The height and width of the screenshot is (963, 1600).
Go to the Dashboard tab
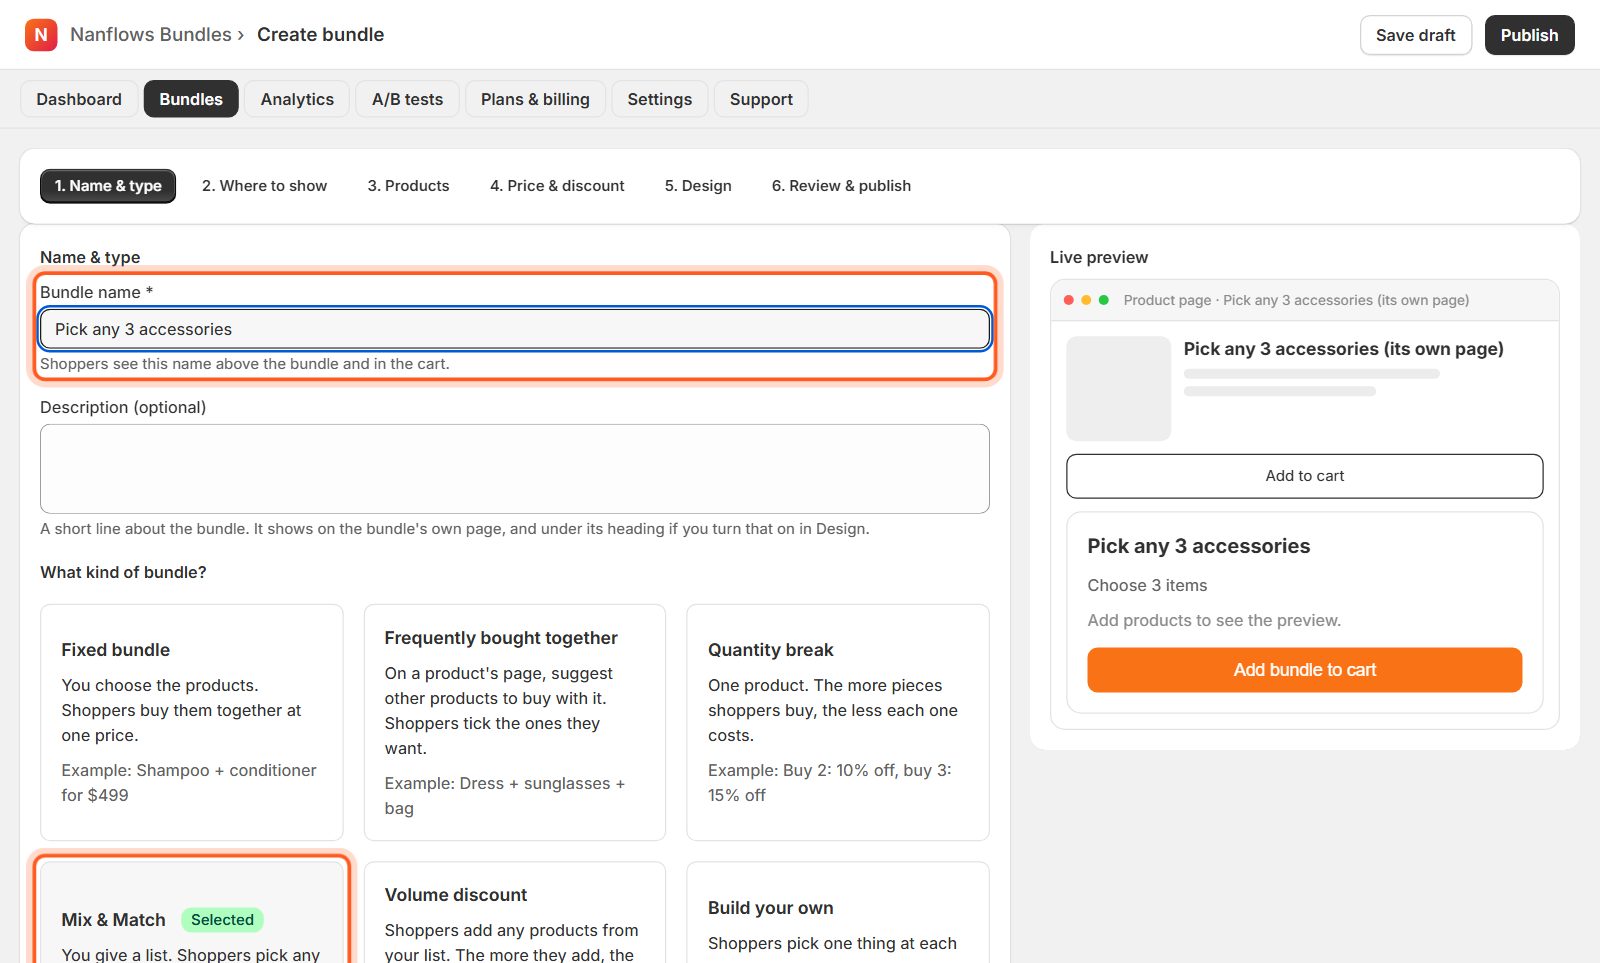click(x=79, y=99)
